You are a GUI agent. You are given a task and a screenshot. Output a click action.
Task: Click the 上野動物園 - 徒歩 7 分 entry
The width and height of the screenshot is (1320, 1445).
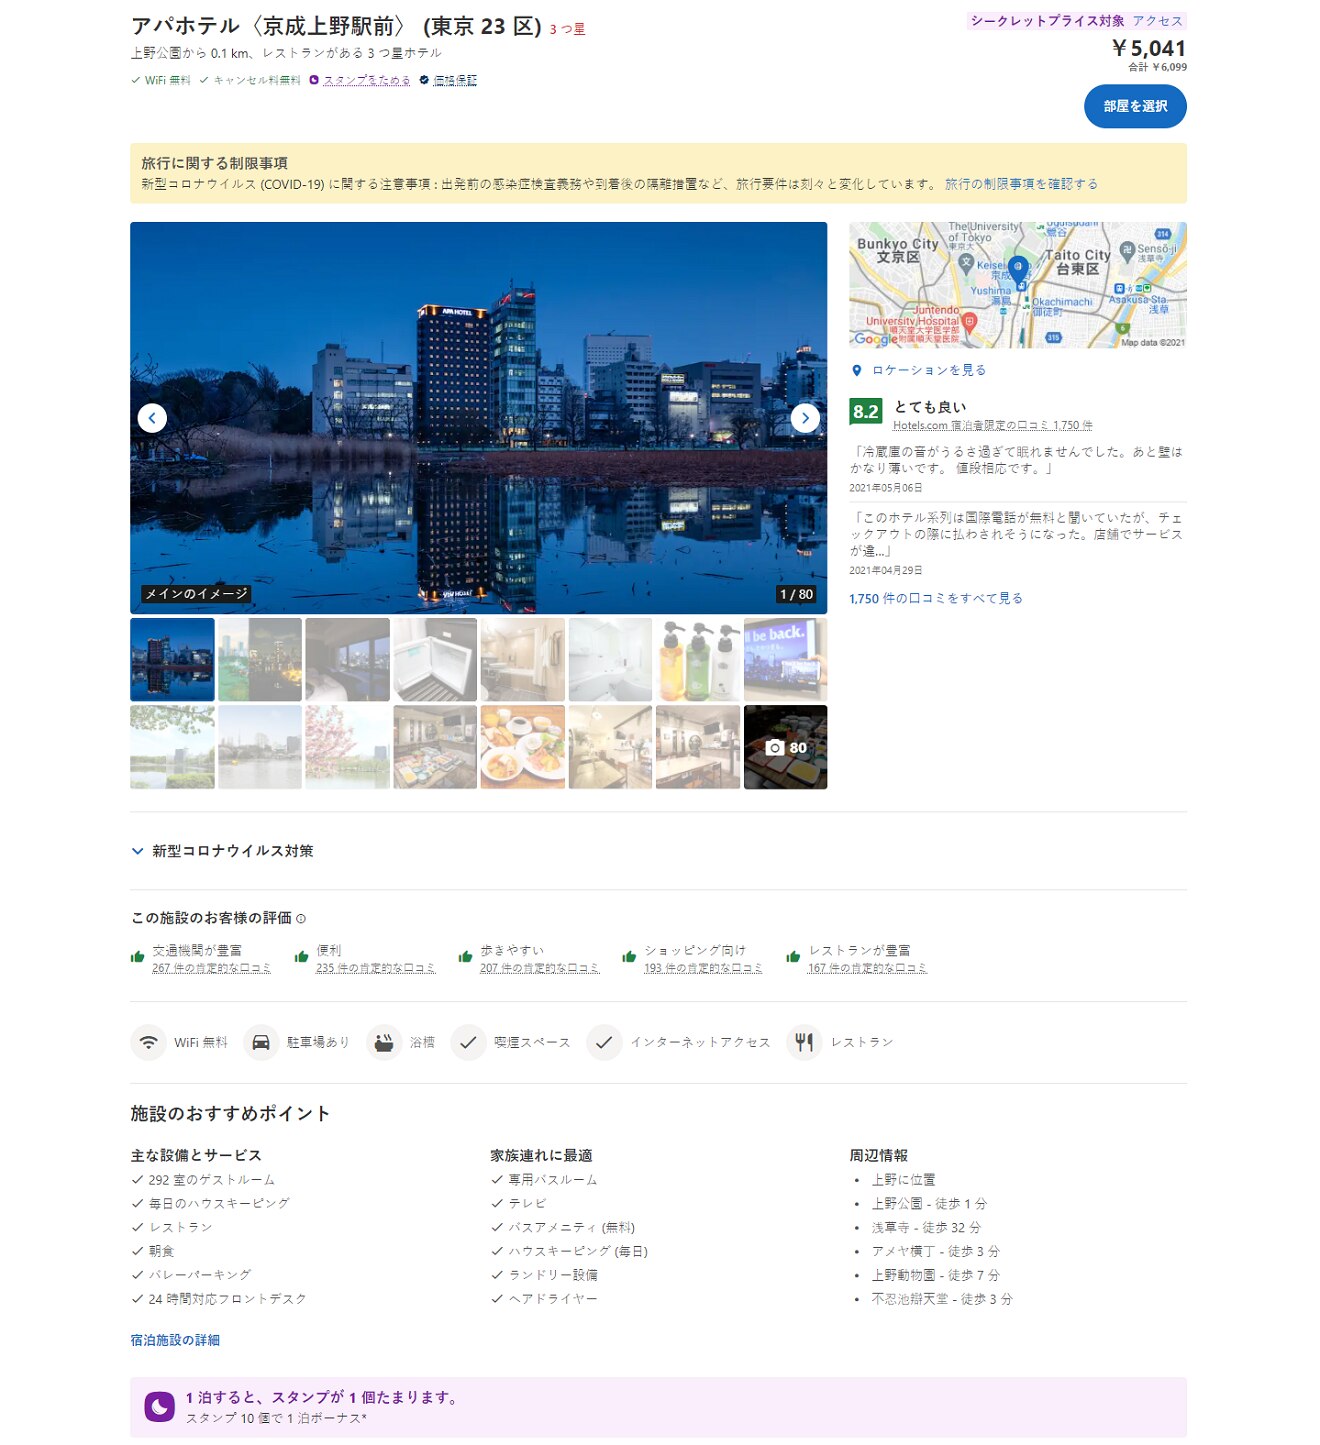(935, 1276)
